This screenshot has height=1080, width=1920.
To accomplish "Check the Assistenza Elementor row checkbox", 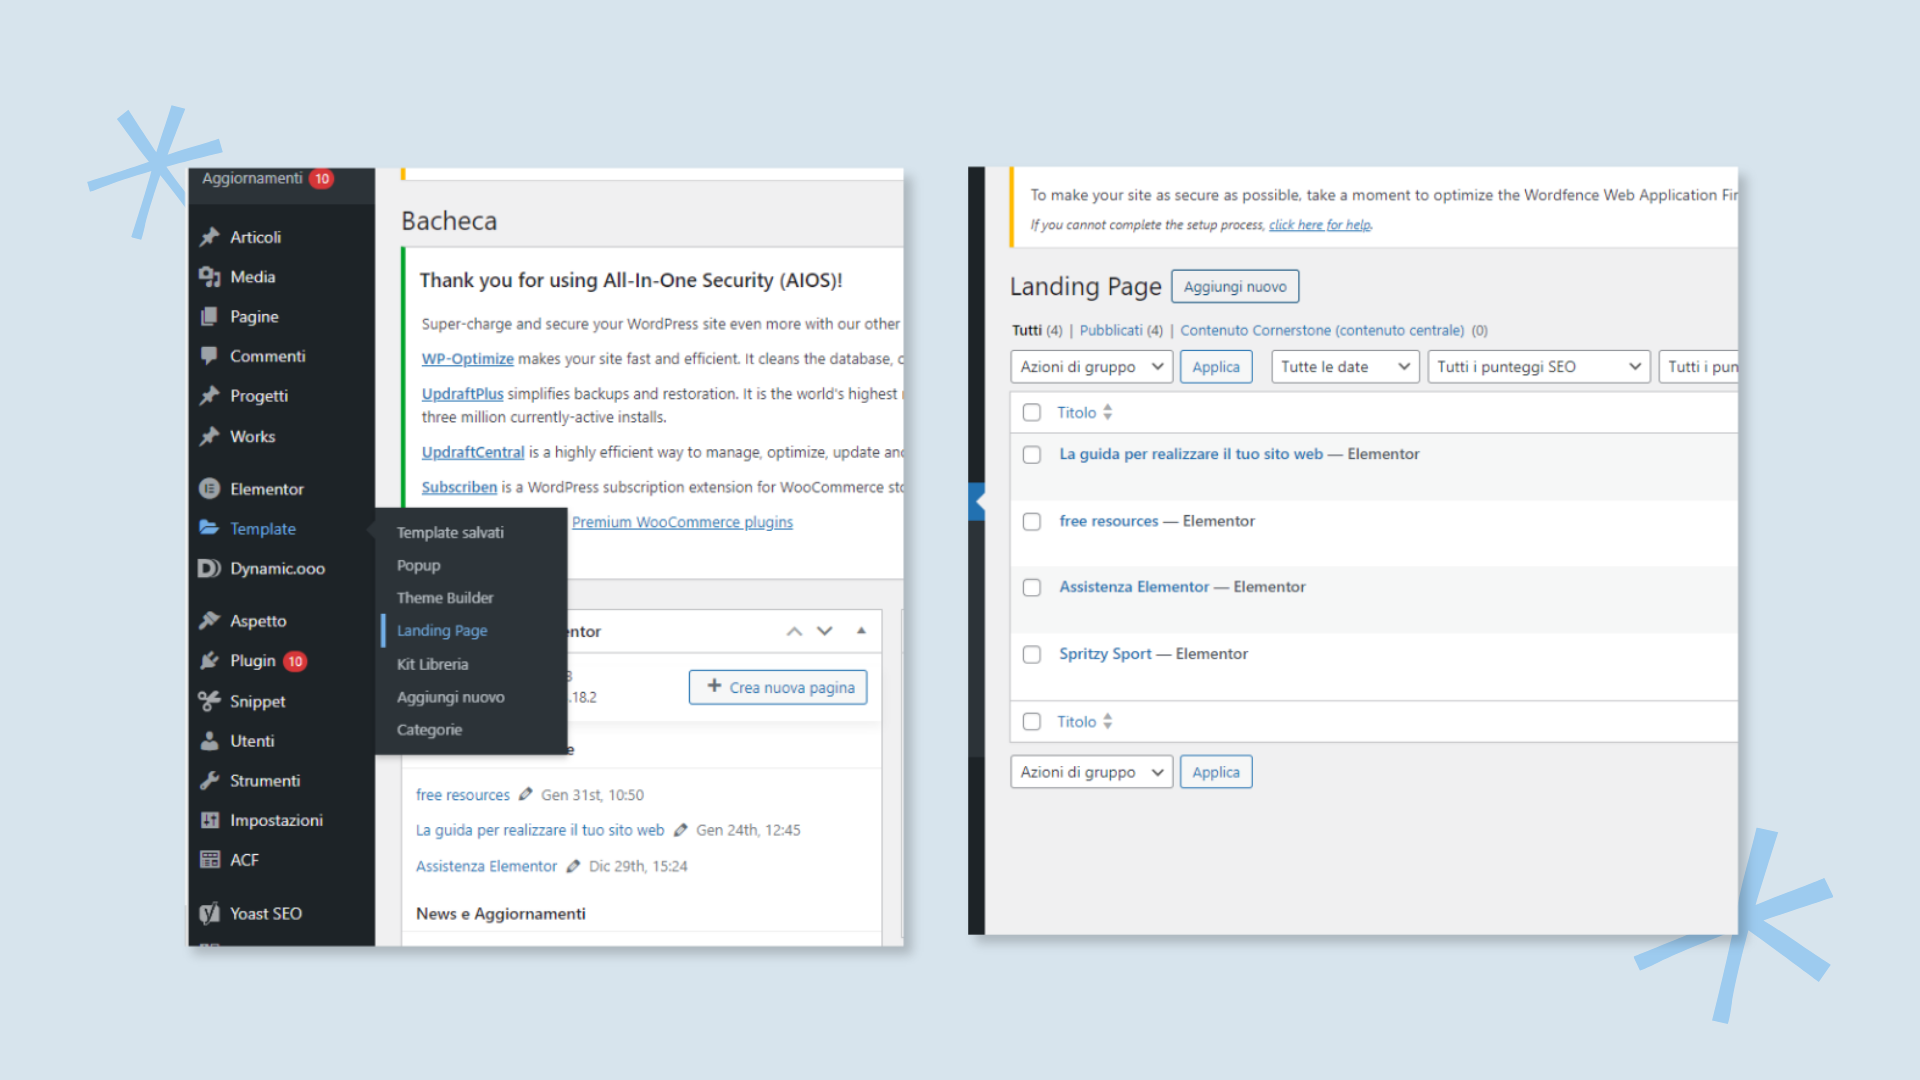I will pyautogui.click(x=1032, y=587).
